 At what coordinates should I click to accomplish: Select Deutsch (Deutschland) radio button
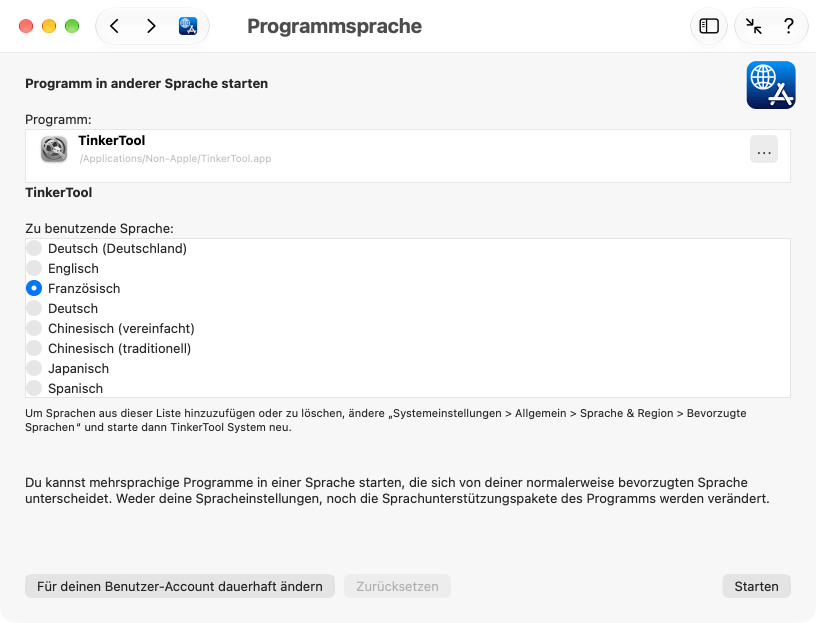click(x=34, y=248)
